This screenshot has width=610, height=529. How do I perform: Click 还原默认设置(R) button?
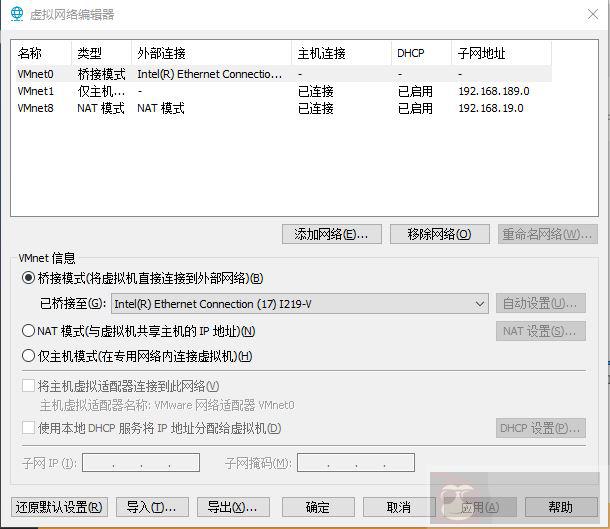click(59, 507)
